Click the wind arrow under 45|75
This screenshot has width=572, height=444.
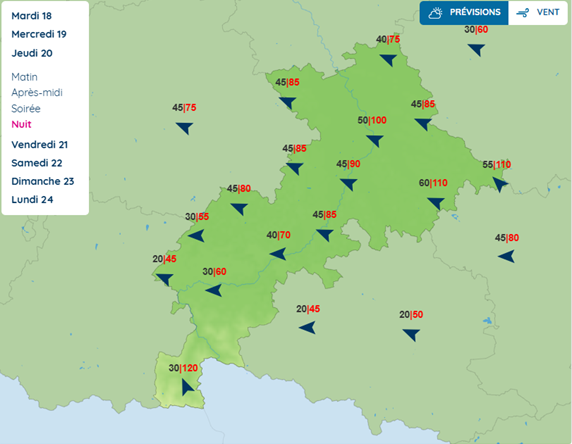coord(185,128)
